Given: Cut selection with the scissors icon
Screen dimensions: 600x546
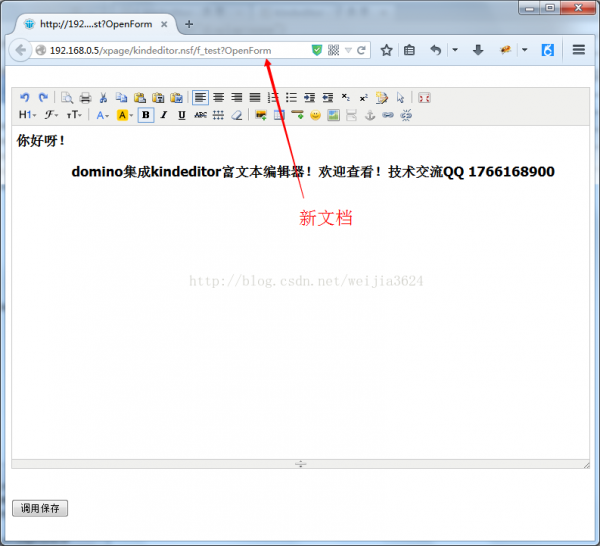Looking at the screenshot, I should click(103, 98).
